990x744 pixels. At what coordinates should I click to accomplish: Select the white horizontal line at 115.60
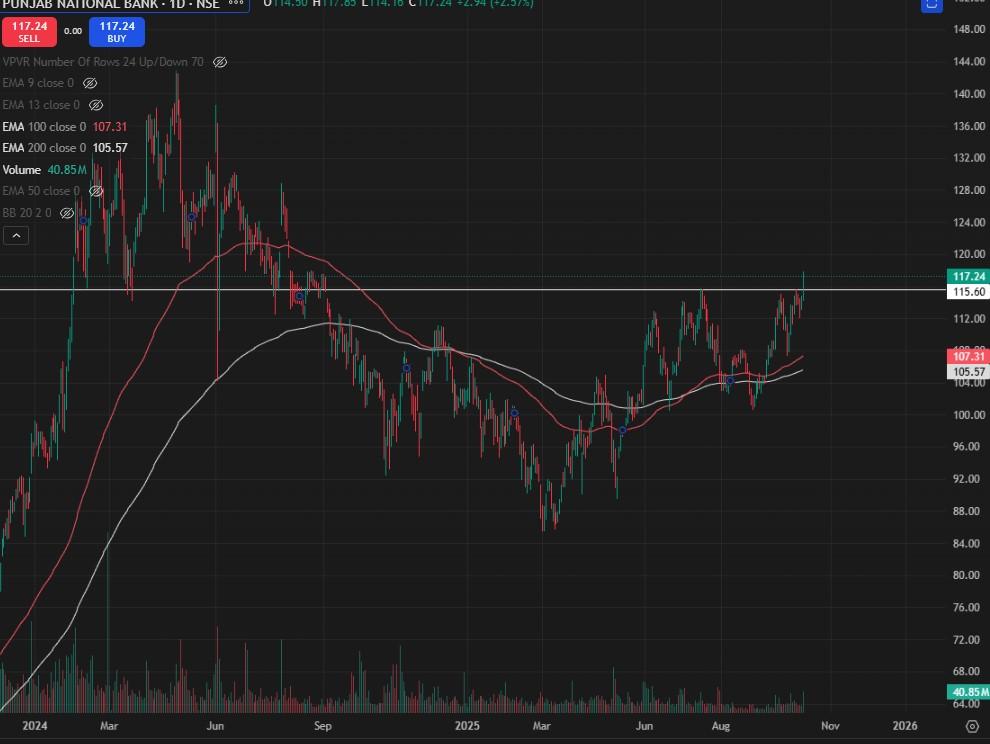[474, 289]
